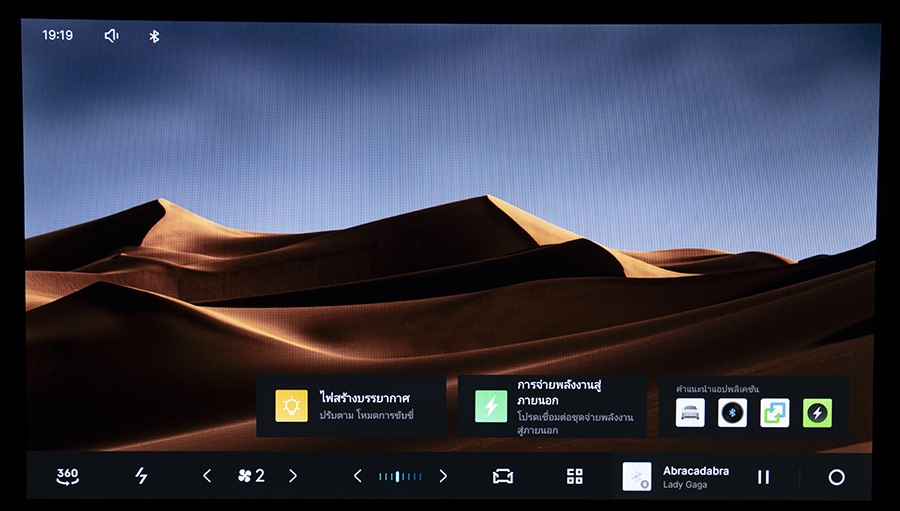900x511 pixels.
Task: Open the car app in recommended apps
Action: click(690, 412)
